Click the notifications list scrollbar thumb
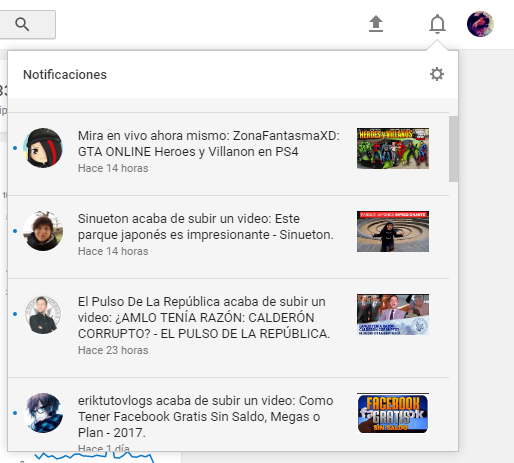The width and height of the screenshot is (514, 463). tap(453, 149)
